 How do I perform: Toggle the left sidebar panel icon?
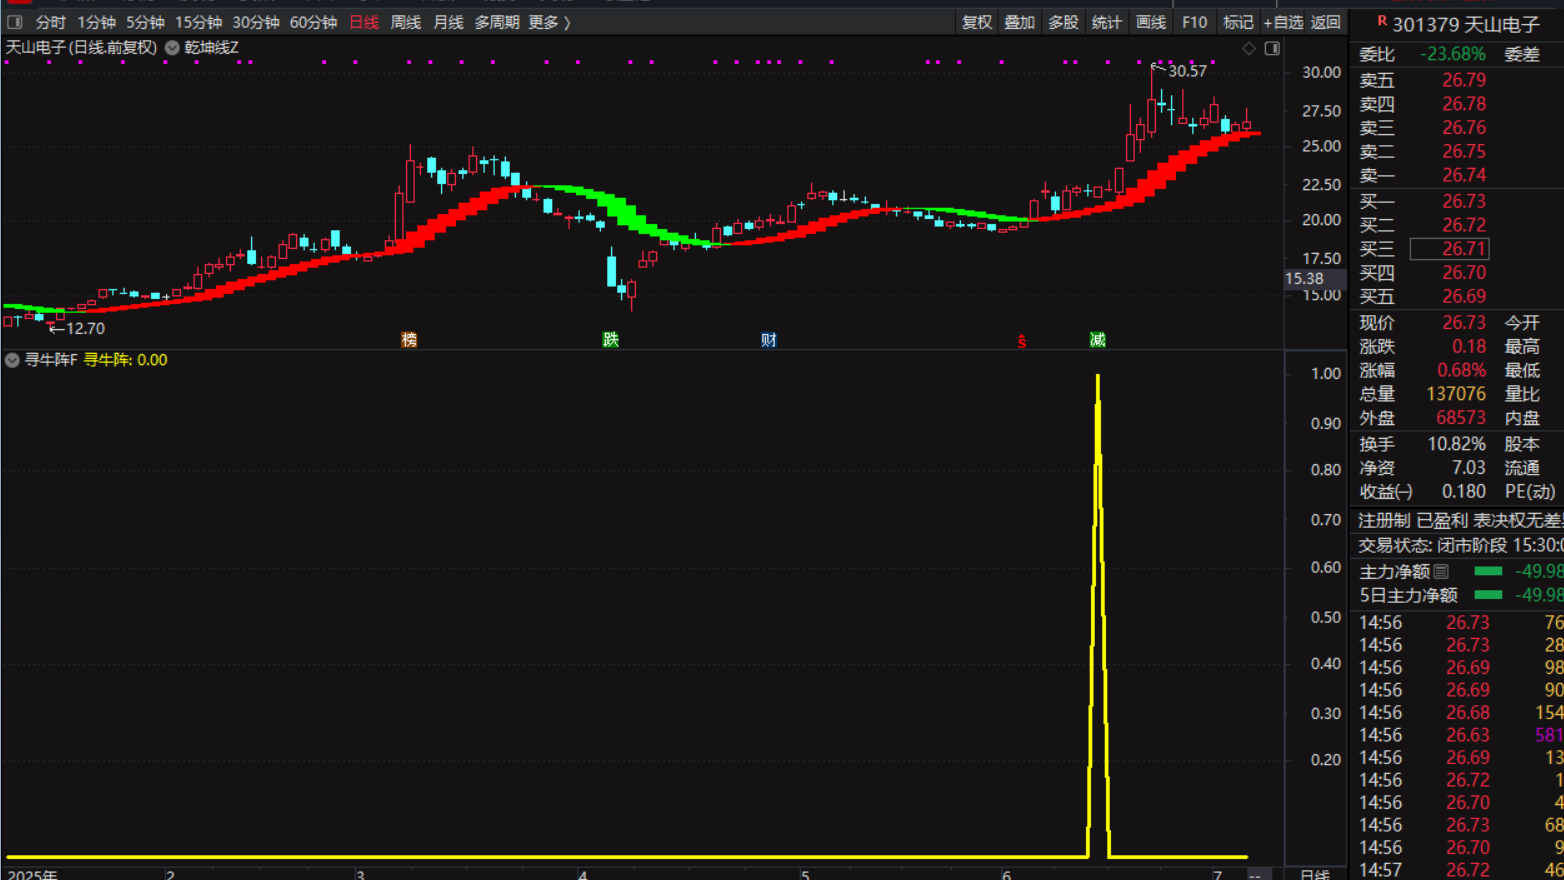coord(15,22)
